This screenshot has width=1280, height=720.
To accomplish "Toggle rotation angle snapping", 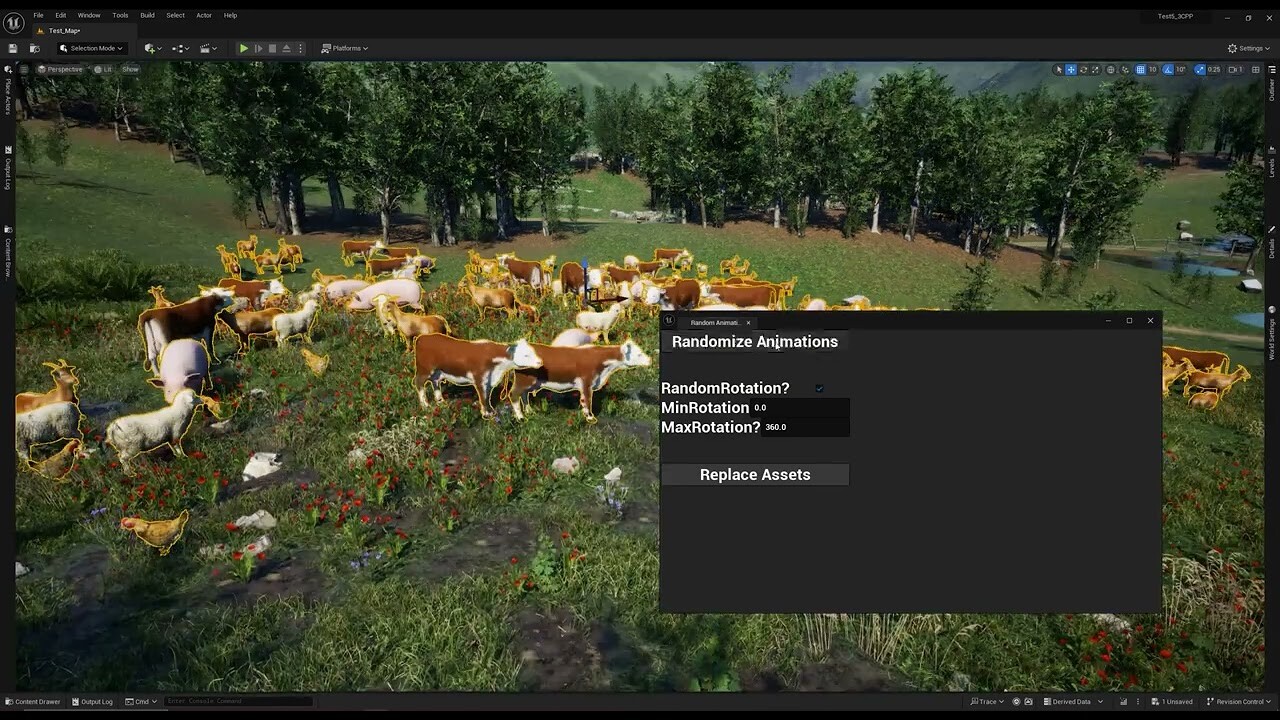I will point(1167,69).
